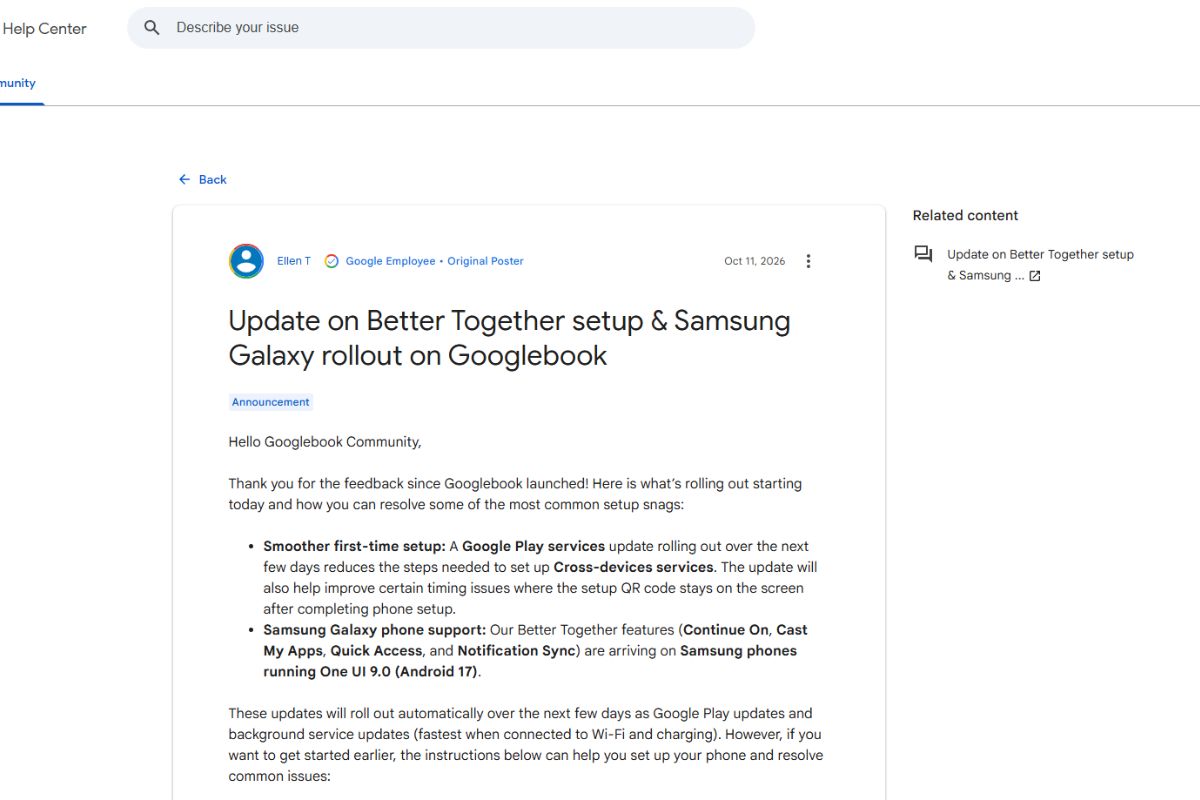Go Back to the previous page

click(202, 180)
